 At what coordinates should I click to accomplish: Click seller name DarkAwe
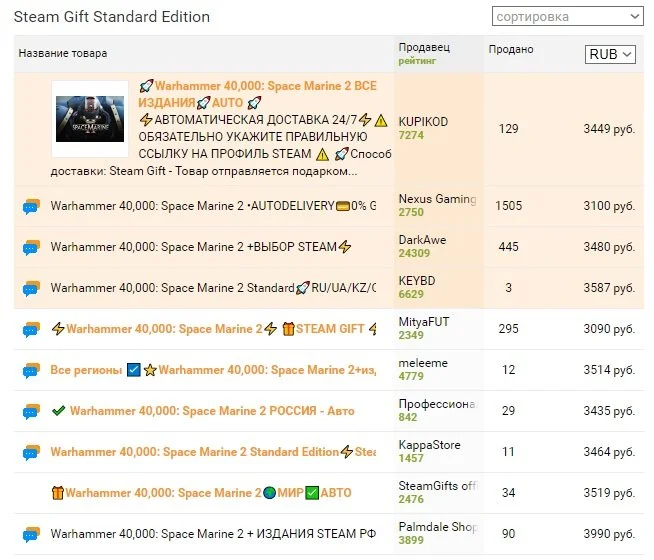point(422,240)
